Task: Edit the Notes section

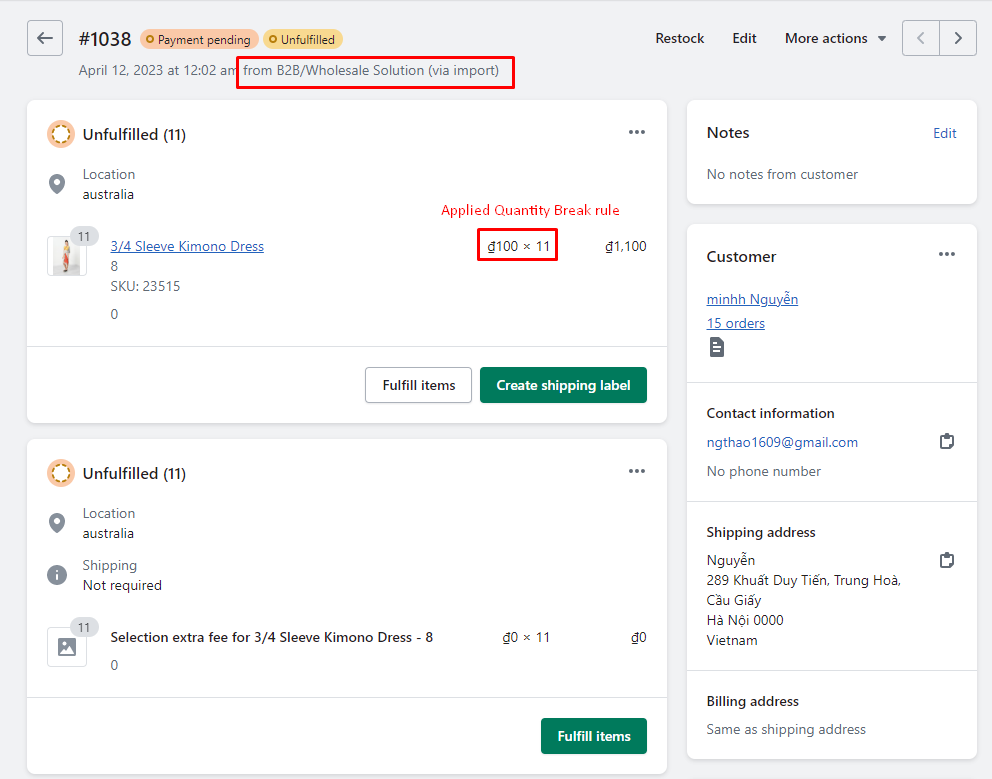Action: click(945, 133)
